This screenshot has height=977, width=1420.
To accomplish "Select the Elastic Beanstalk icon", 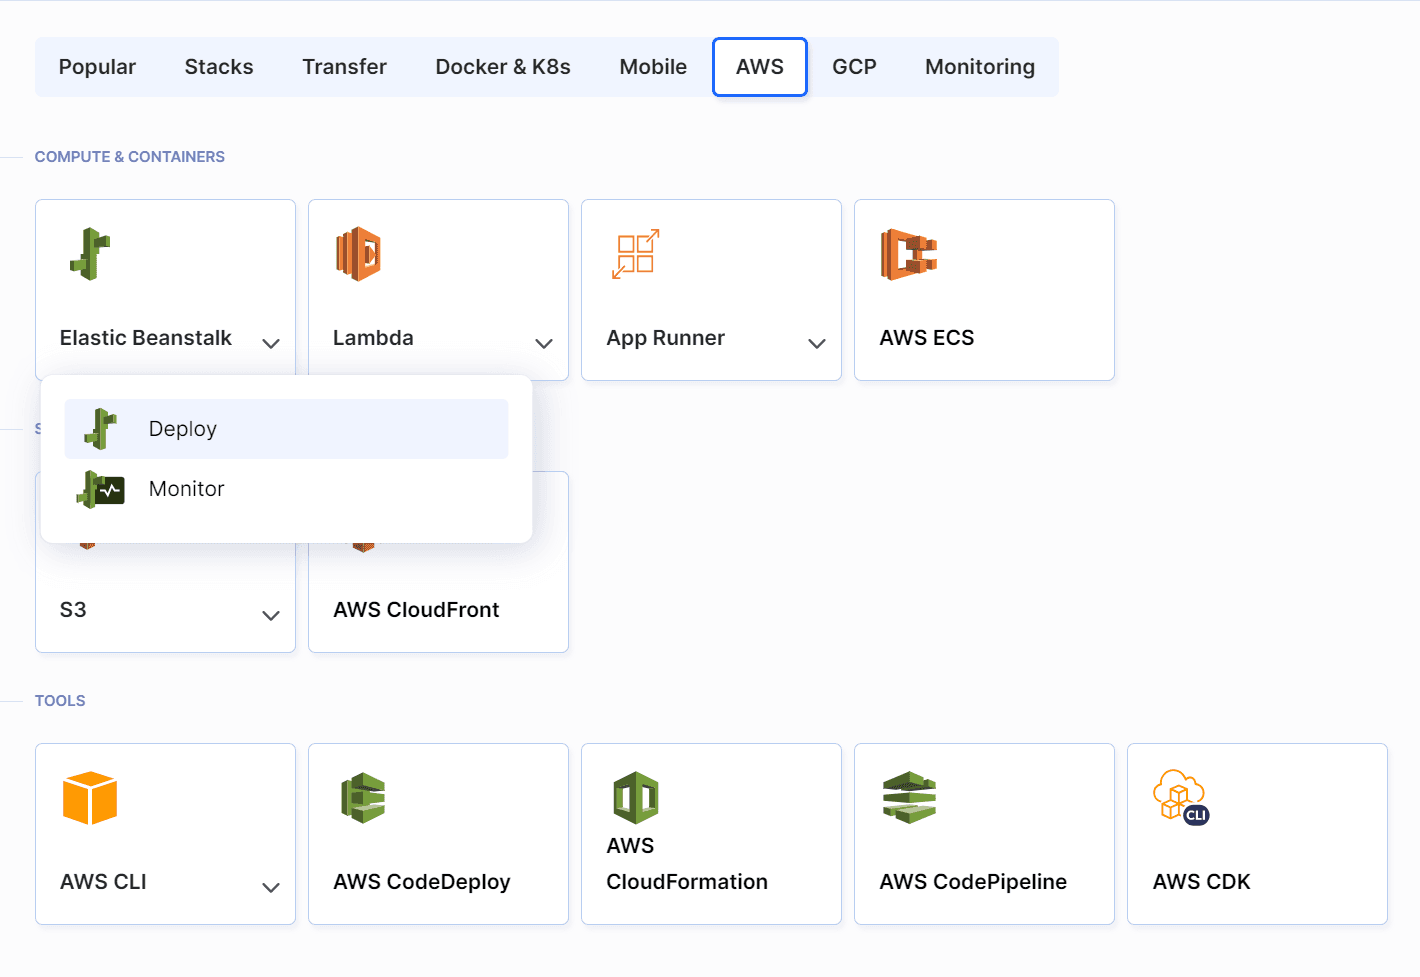I will pos(90,253).
